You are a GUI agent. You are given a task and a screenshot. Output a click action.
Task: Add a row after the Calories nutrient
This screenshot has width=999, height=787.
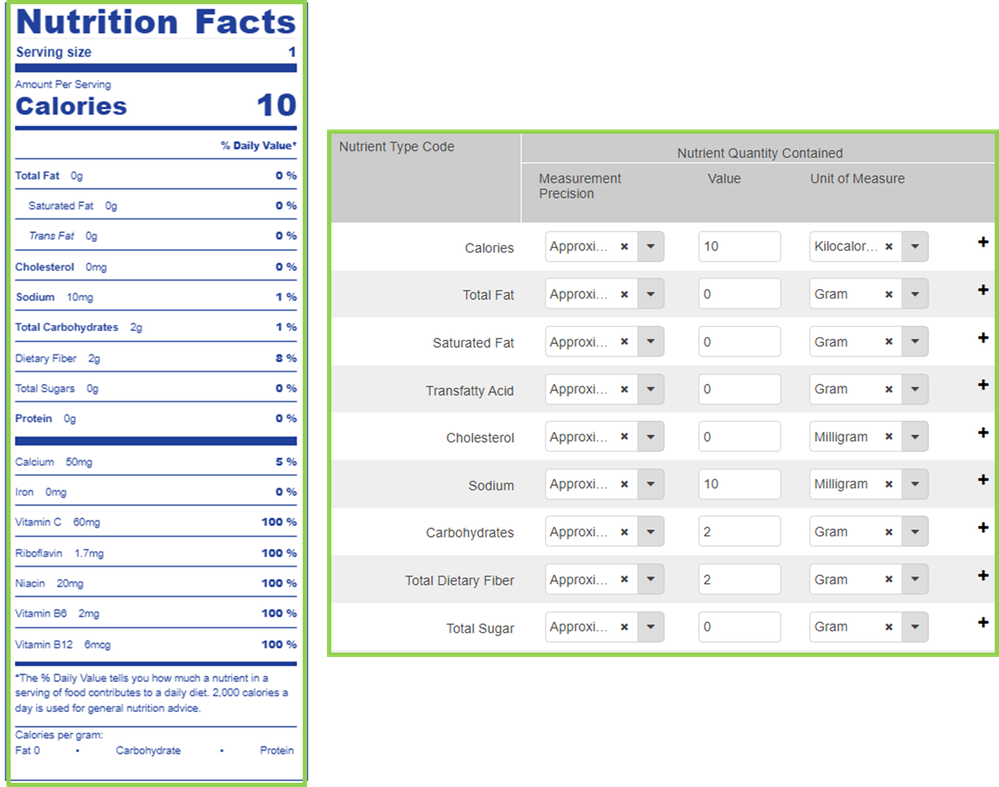click(x=983, y=242)
